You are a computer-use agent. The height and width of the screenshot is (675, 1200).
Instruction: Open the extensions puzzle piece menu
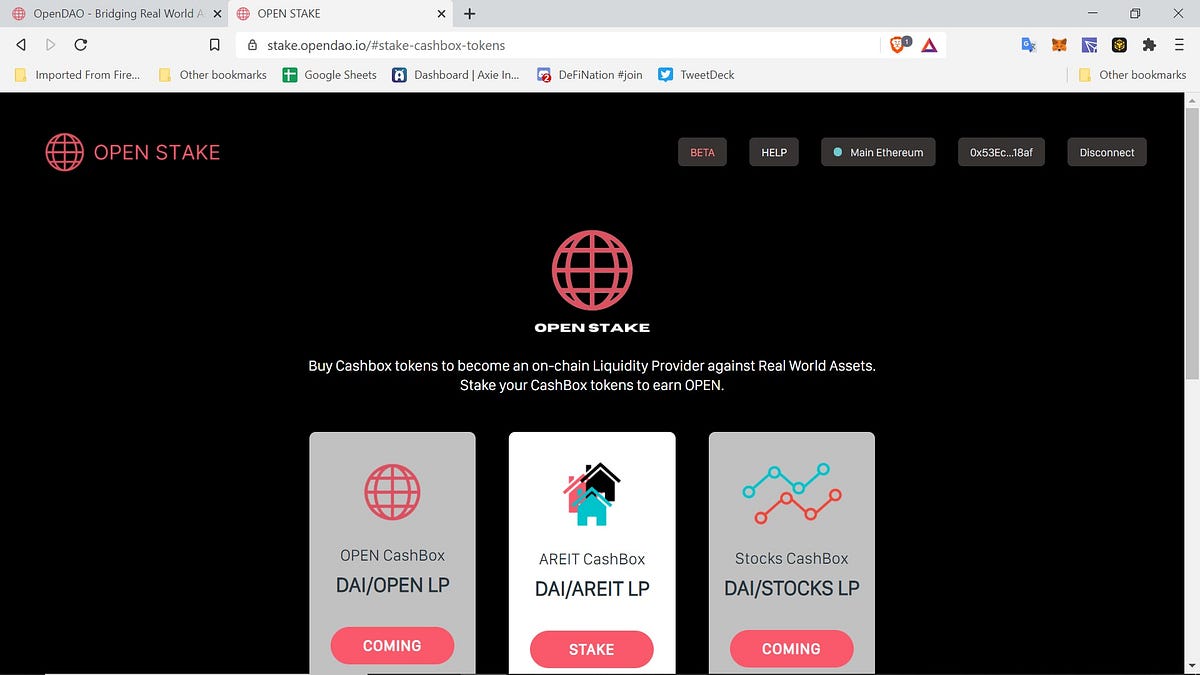(1148, 45)
